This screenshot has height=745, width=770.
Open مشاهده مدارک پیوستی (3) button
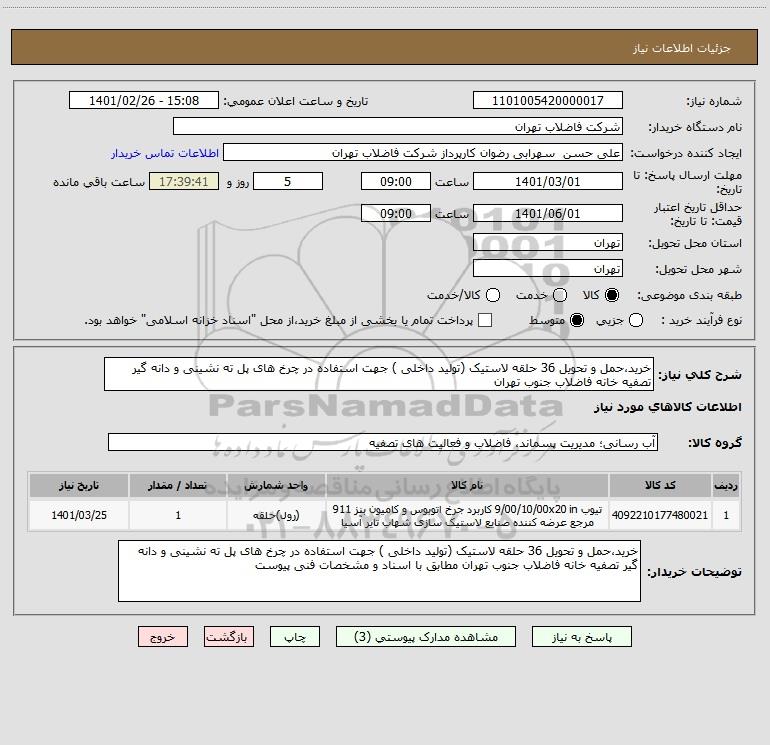(426, 637)
